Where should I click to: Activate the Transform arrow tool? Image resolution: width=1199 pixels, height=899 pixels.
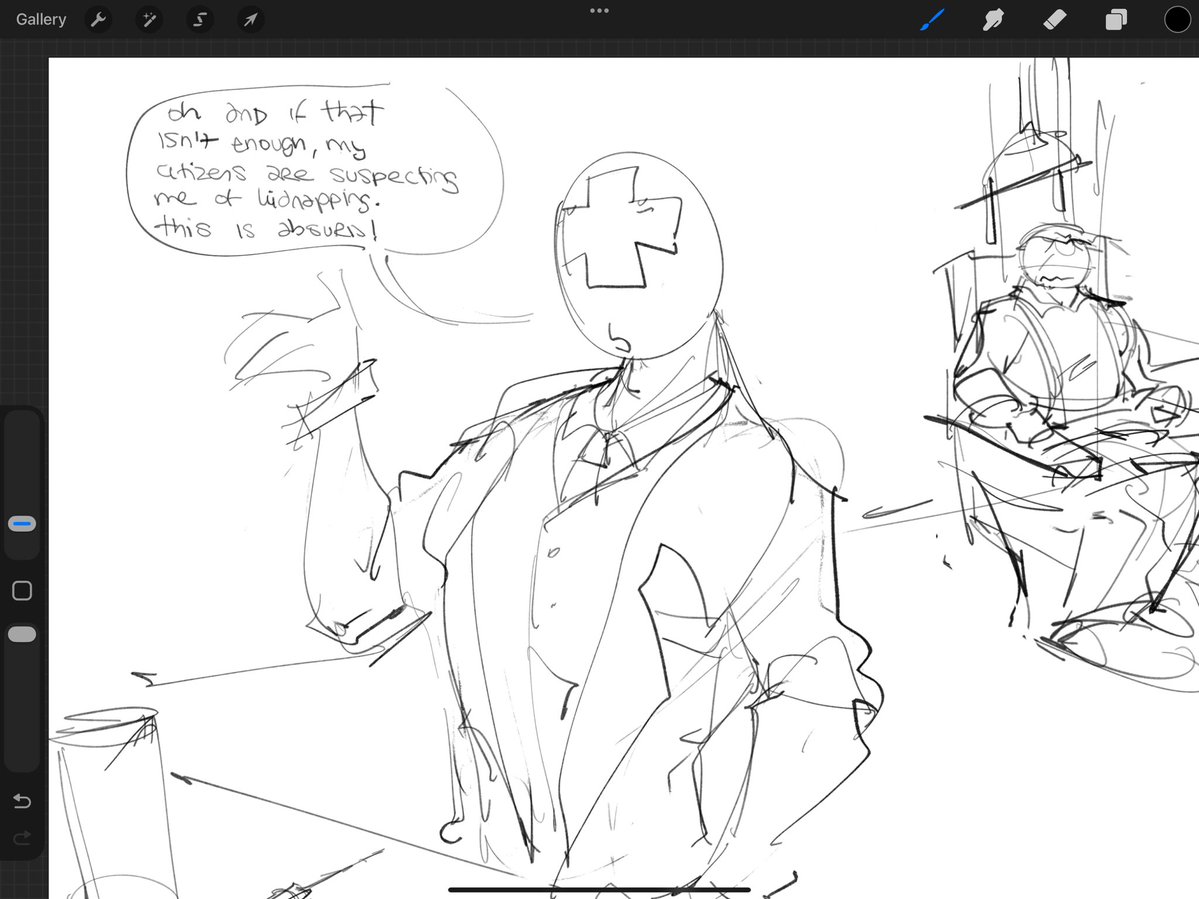click(251, 19)
